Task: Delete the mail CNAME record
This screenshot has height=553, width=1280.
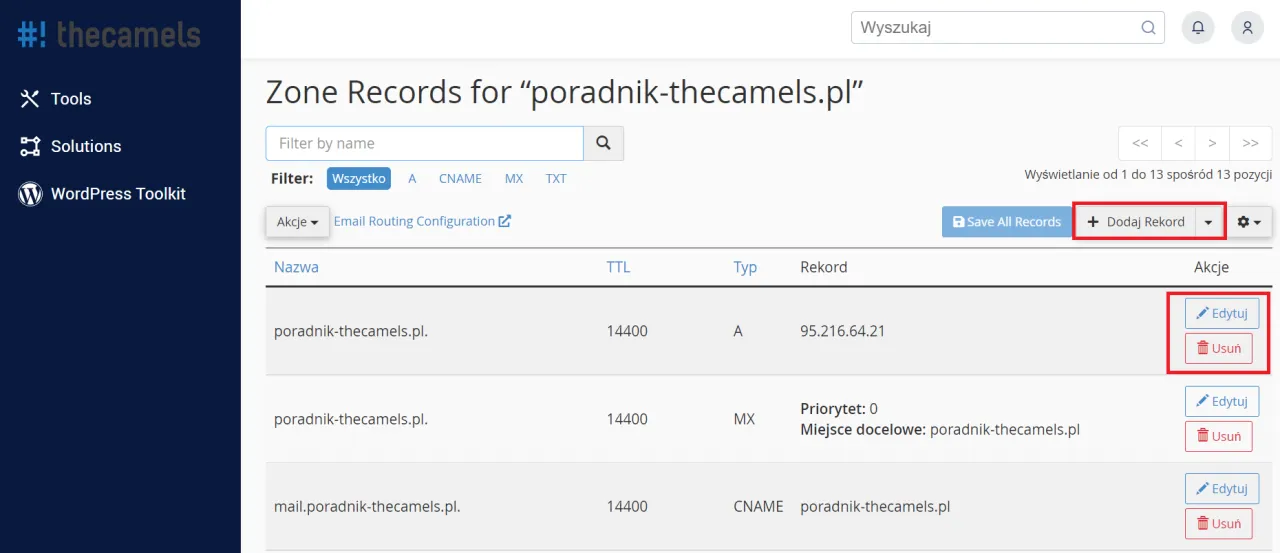Action: click(1218, 523)
